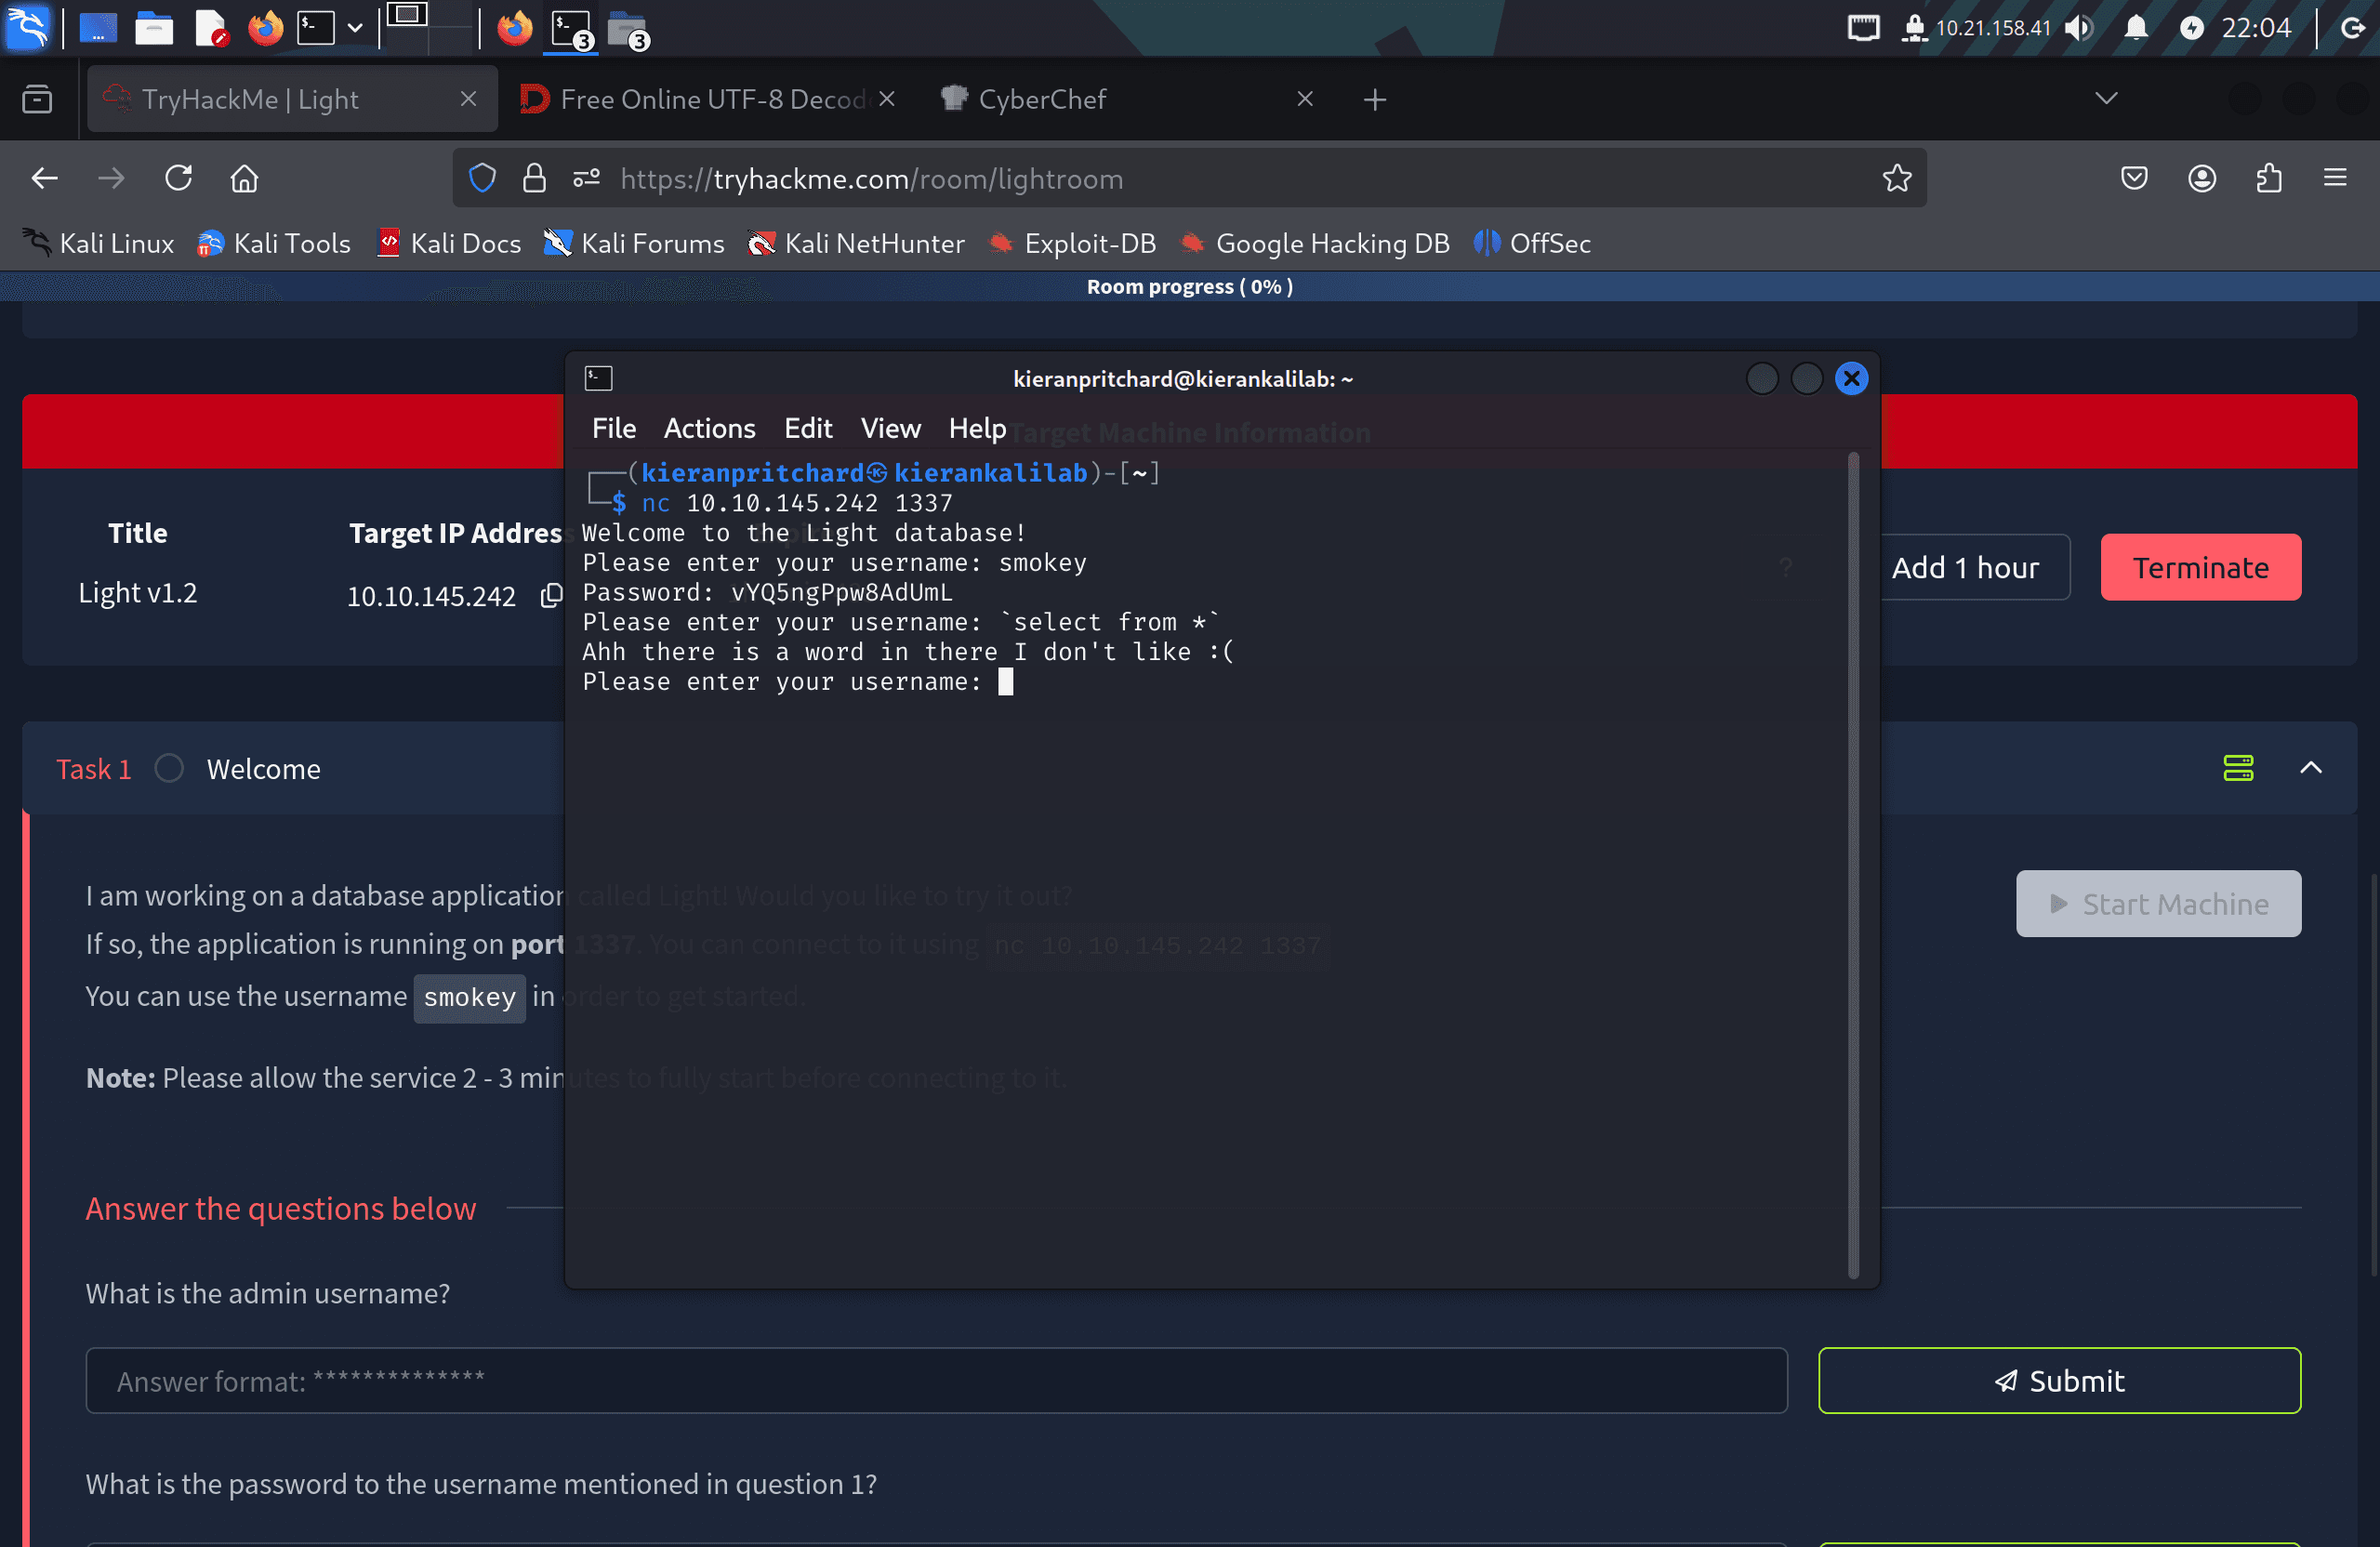Launch the text editor from the top panel
Viewport: 2380px width, 1547px height.
pyautogui.click(x=210, y=28)
